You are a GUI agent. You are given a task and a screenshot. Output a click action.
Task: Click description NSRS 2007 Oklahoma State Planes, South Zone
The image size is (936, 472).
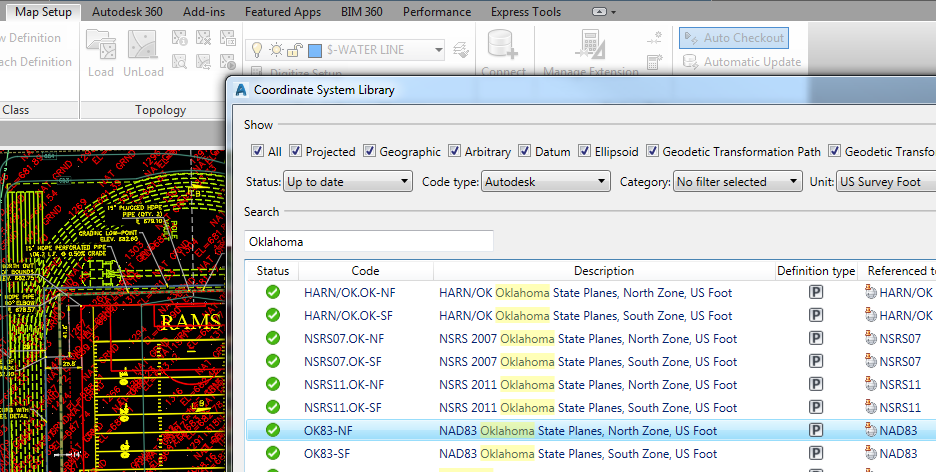click(588, 362)
